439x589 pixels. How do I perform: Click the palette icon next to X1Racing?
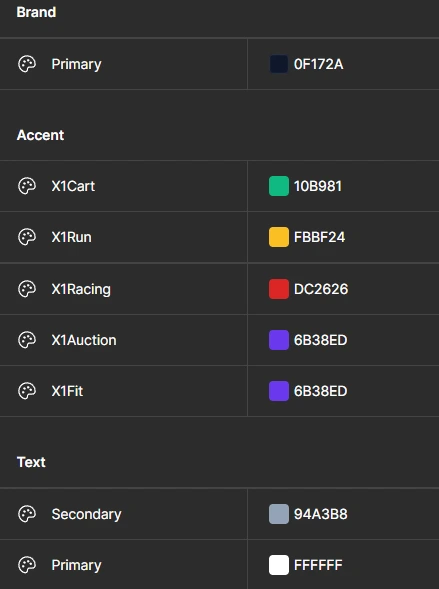[x=27, y=289]
